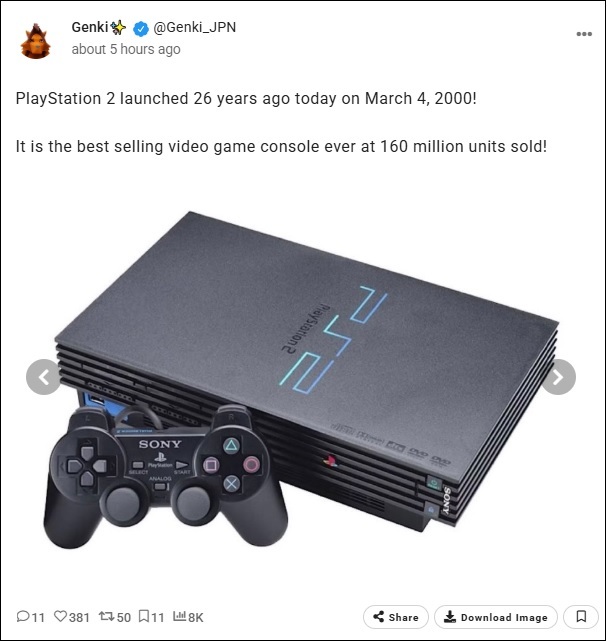Image resolution: width=607 pixels, height=641 pixels.
Task: Open the 'about 5 hours ago' timestamp
Action: point(126,49)
